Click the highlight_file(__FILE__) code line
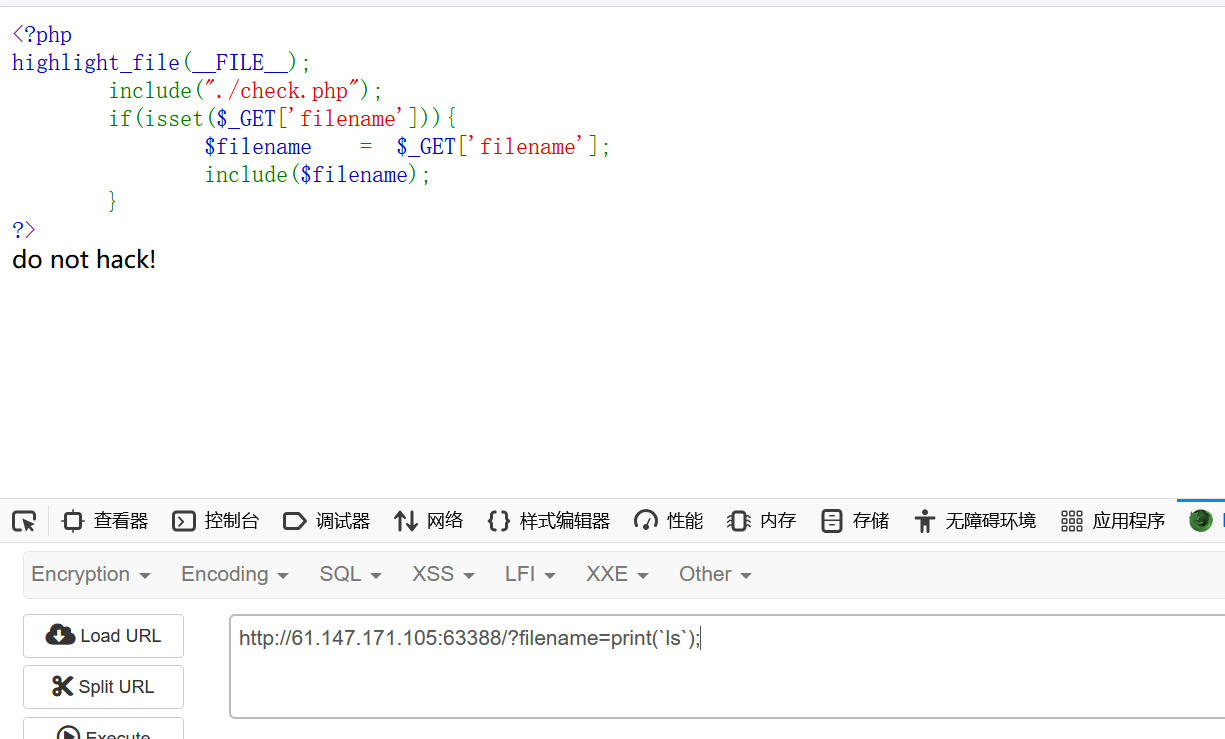This screenshot has width=1225, height=739. pos(162,63)
